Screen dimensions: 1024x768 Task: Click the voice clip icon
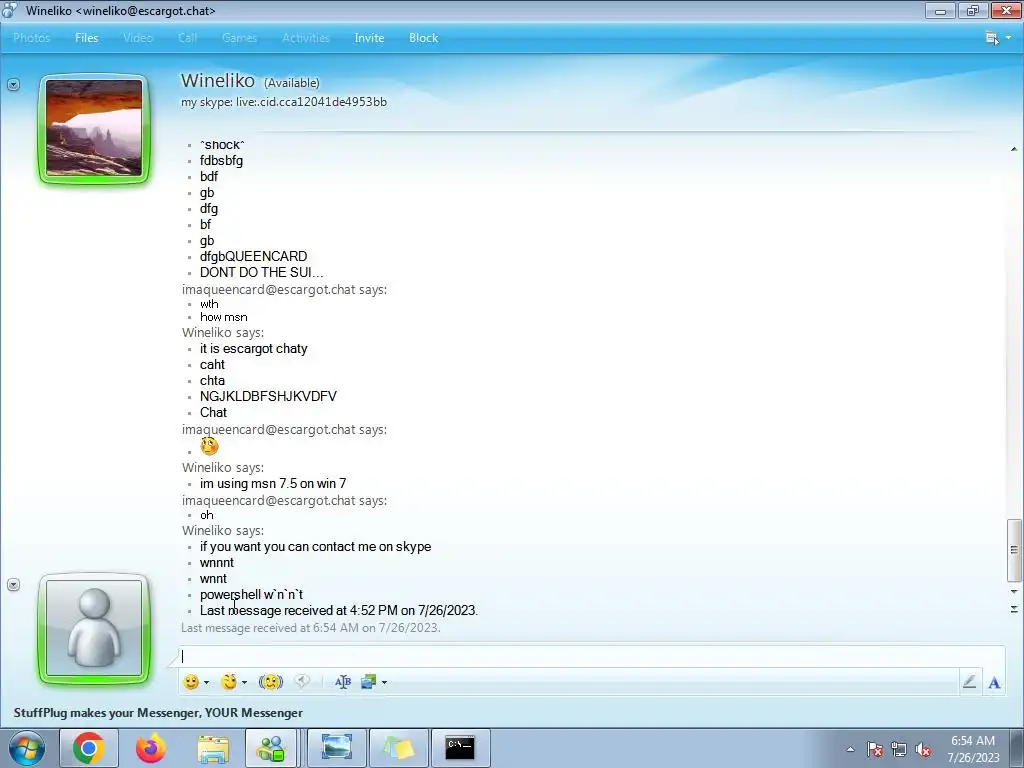pyautogui.click(x=302, y=681)
